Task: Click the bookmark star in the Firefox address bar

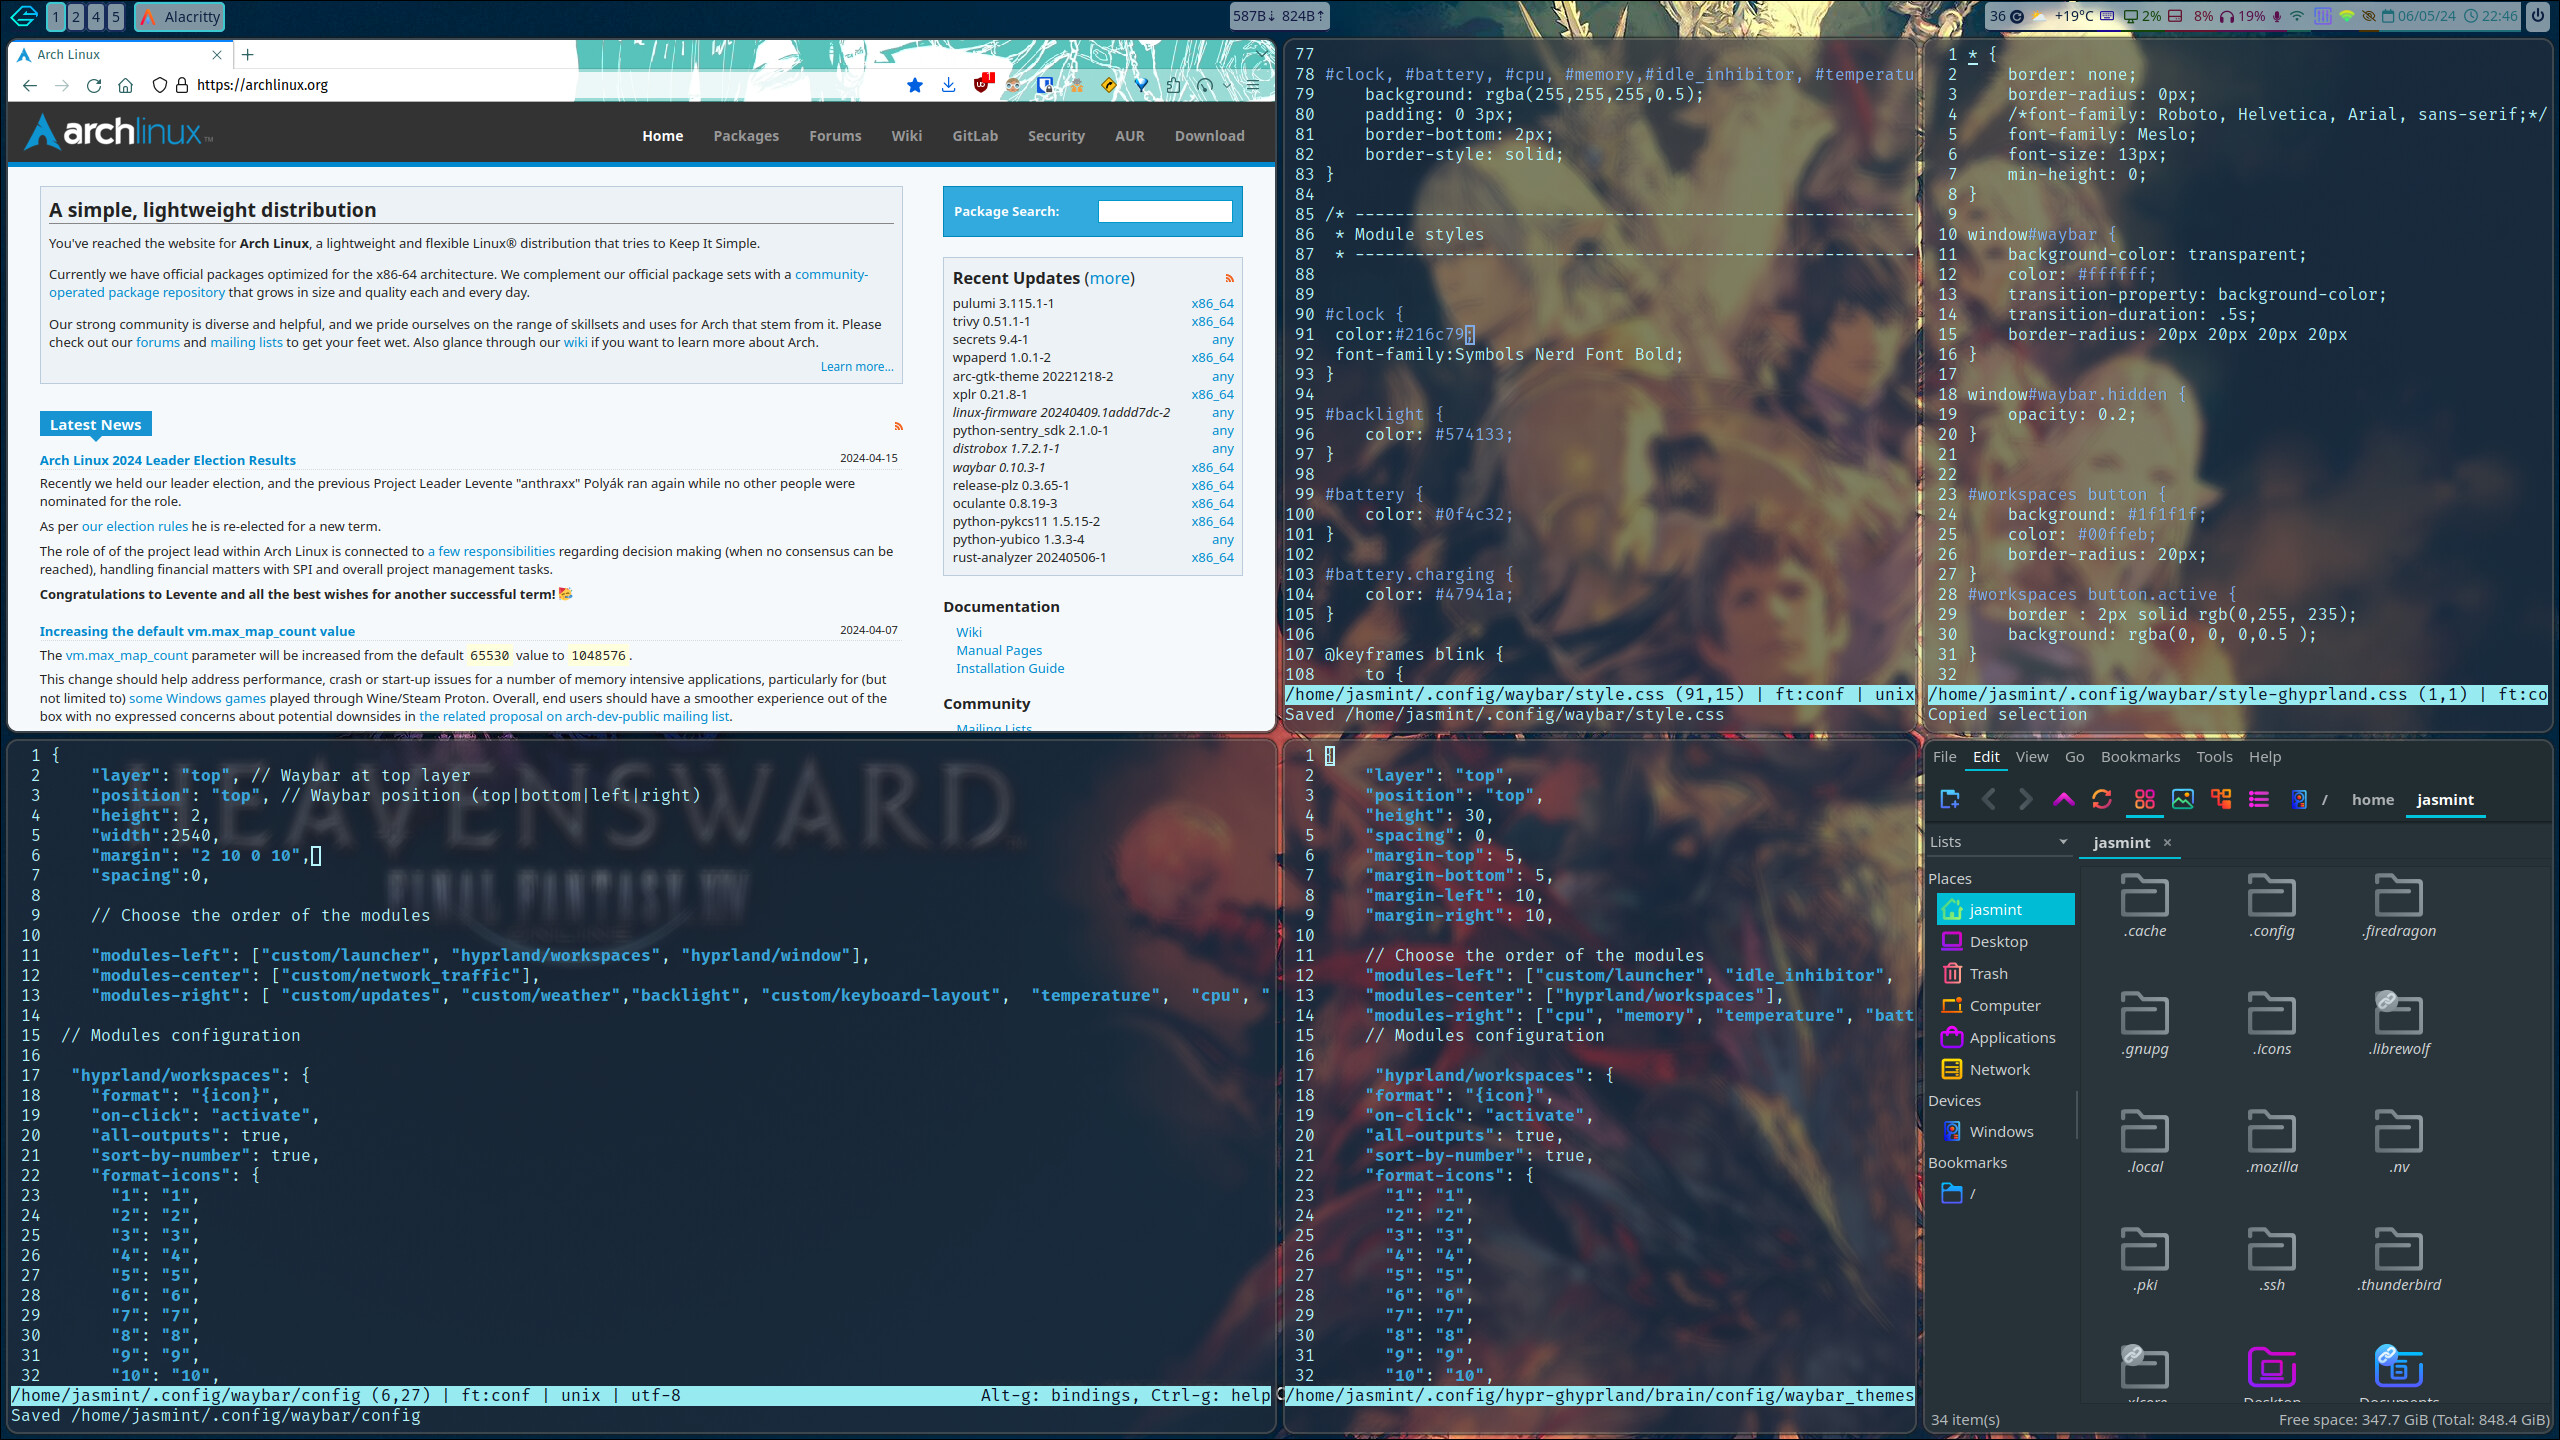Action: pos(914,85)
